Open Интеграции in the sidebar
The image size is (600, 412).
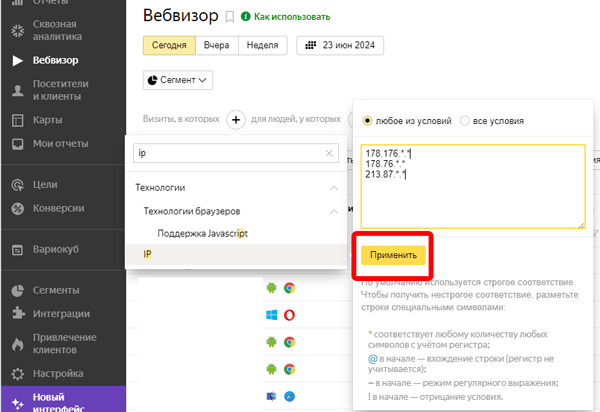click(x=61, y=314)
